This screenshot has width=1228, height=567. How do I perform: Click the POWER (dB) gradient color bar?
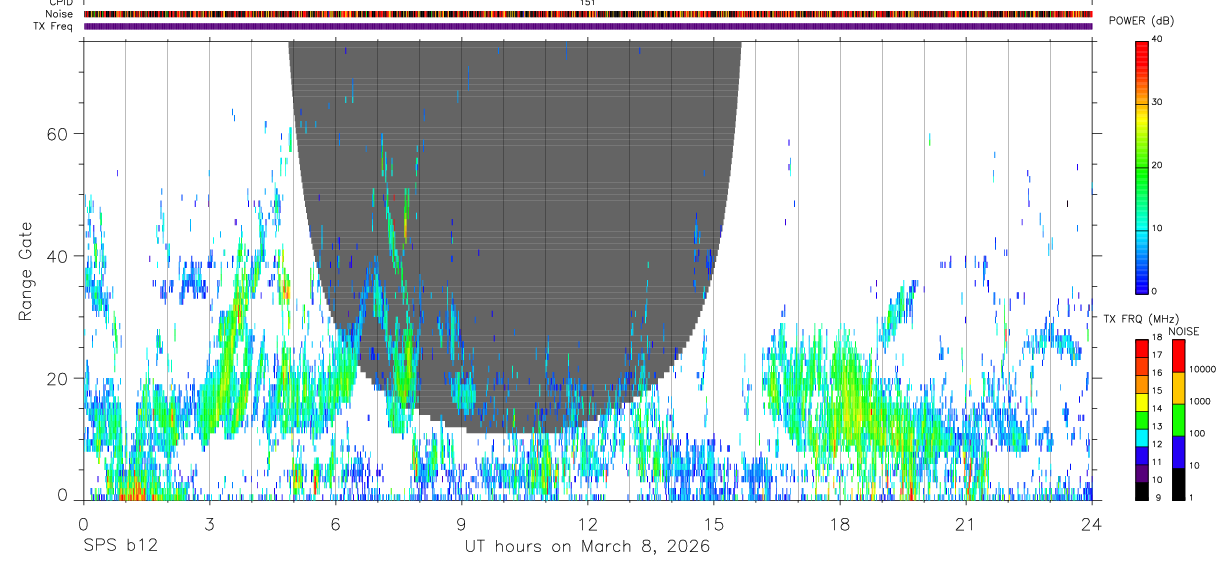[x=1141, y=166]
